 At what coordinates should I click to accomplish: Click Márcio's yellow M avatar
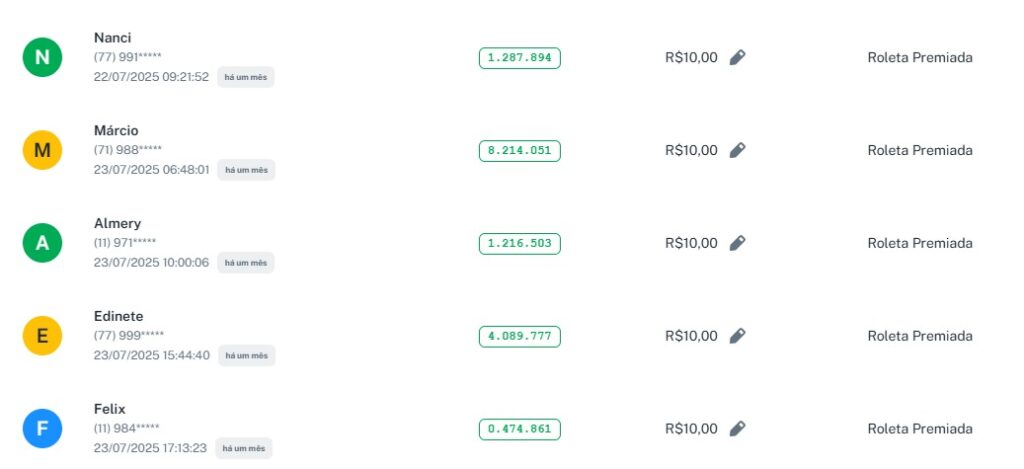[x=42, y=151]
